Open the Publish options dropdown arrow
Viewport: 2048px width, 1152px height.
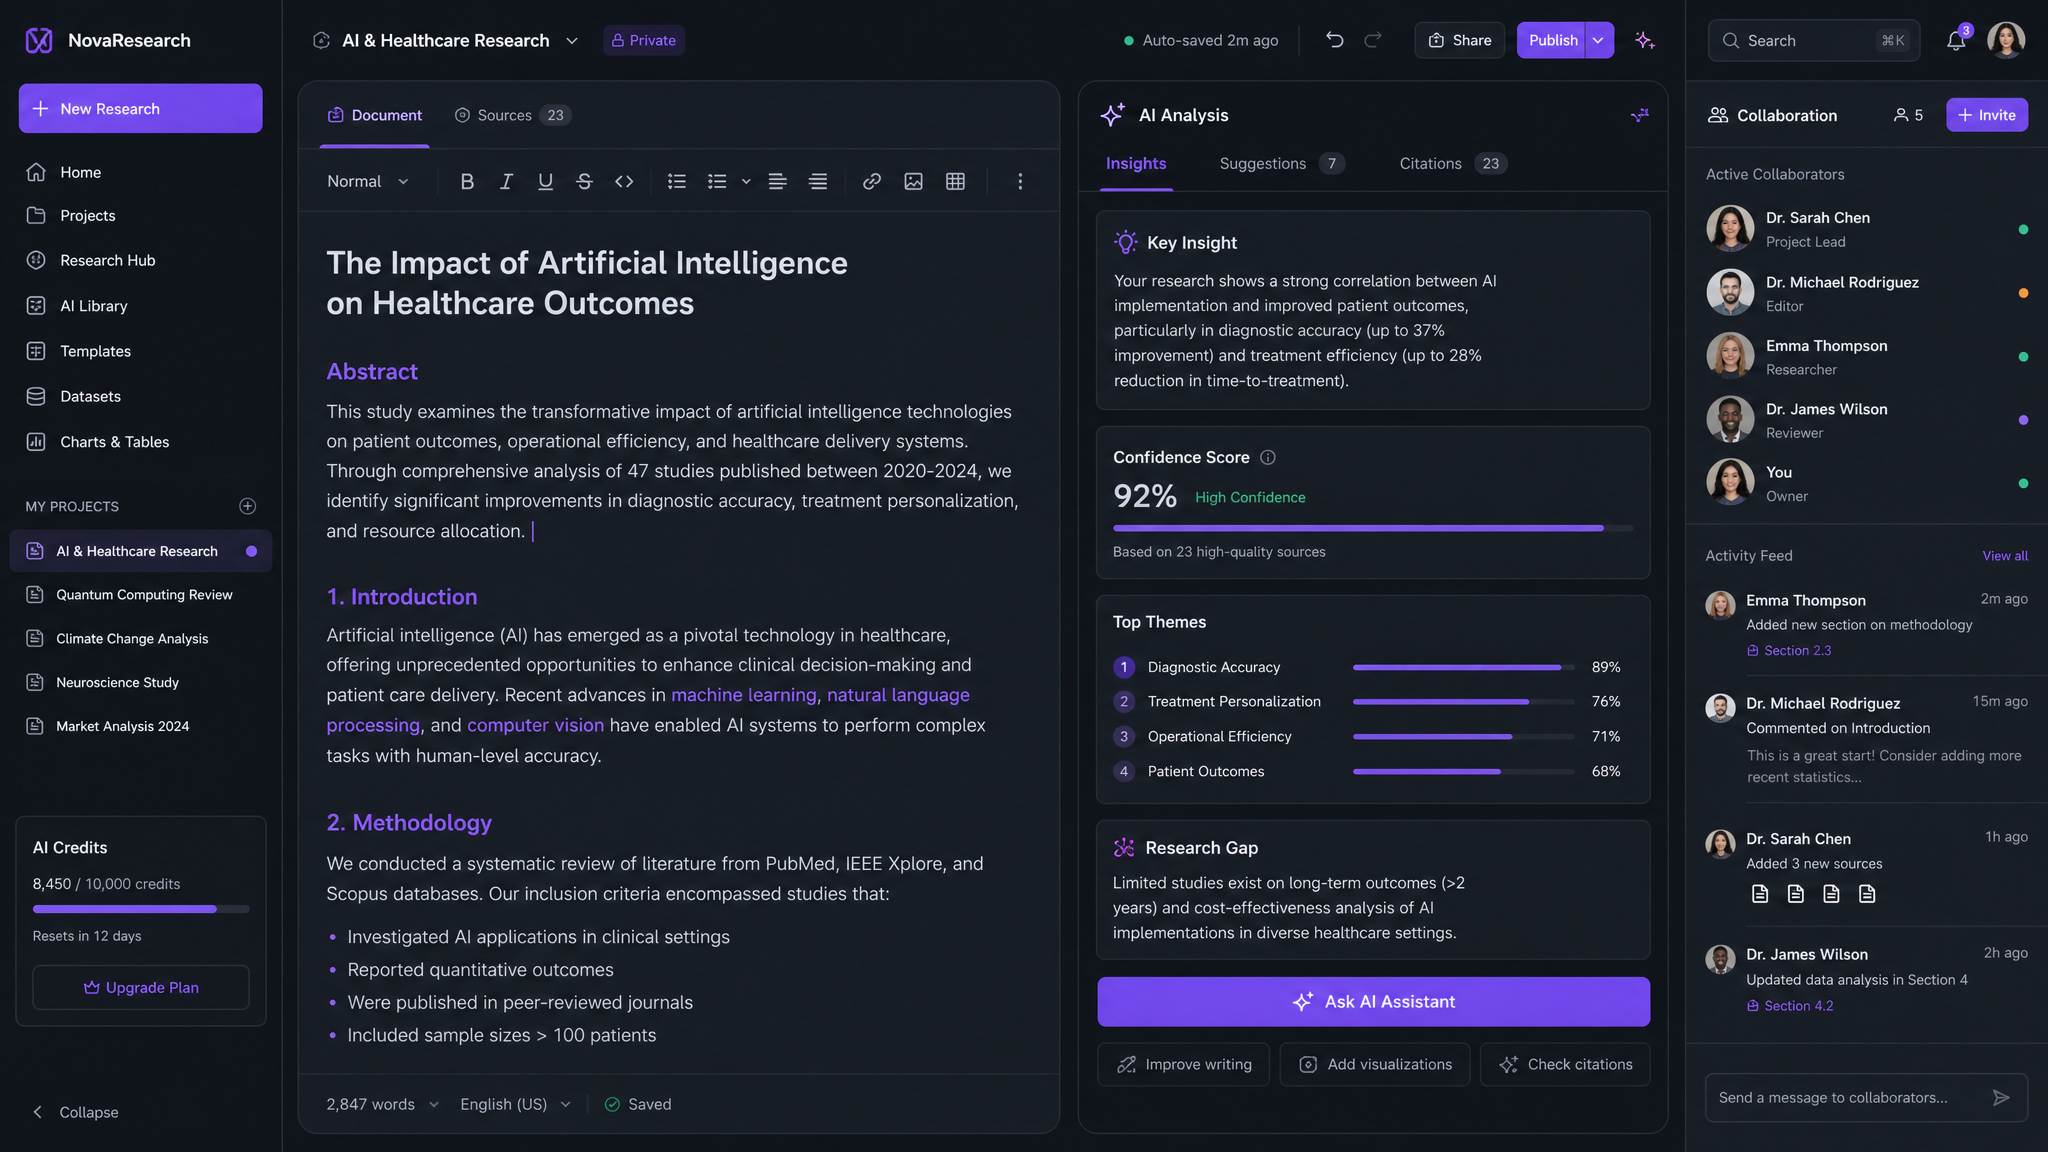coord(1599,40)
